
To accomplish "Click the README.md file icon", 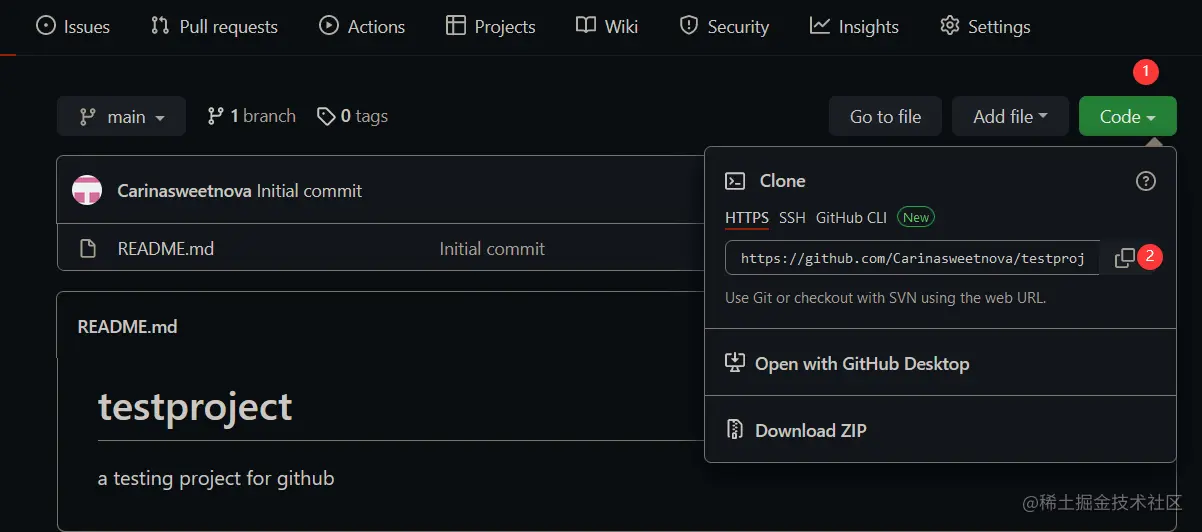I will click(88, 248).
